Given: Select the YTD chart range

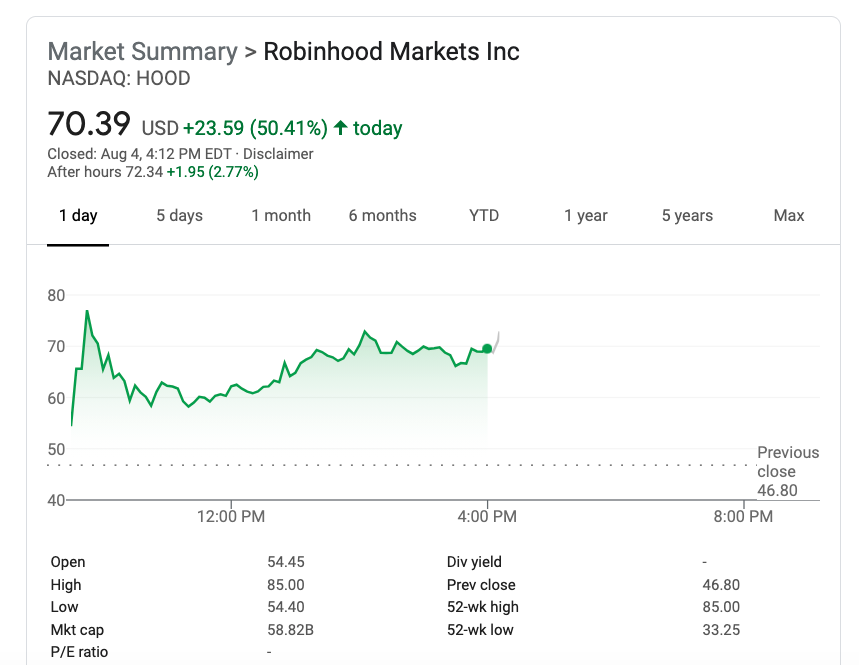Looking at the screenshot, I should [483, 215].
